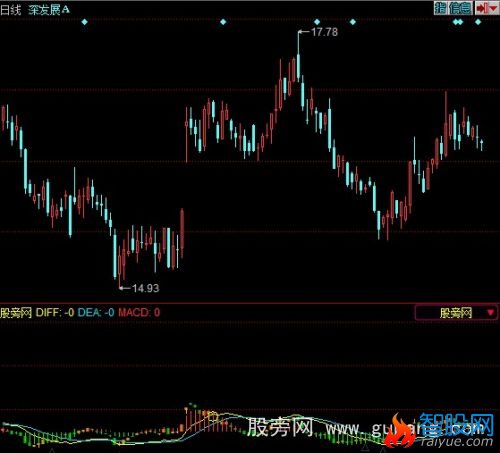The width and height of the screenshot is (500, 453).
Task: Select the candlestick with the 17.78 high wick
Action: click(298, 56)
